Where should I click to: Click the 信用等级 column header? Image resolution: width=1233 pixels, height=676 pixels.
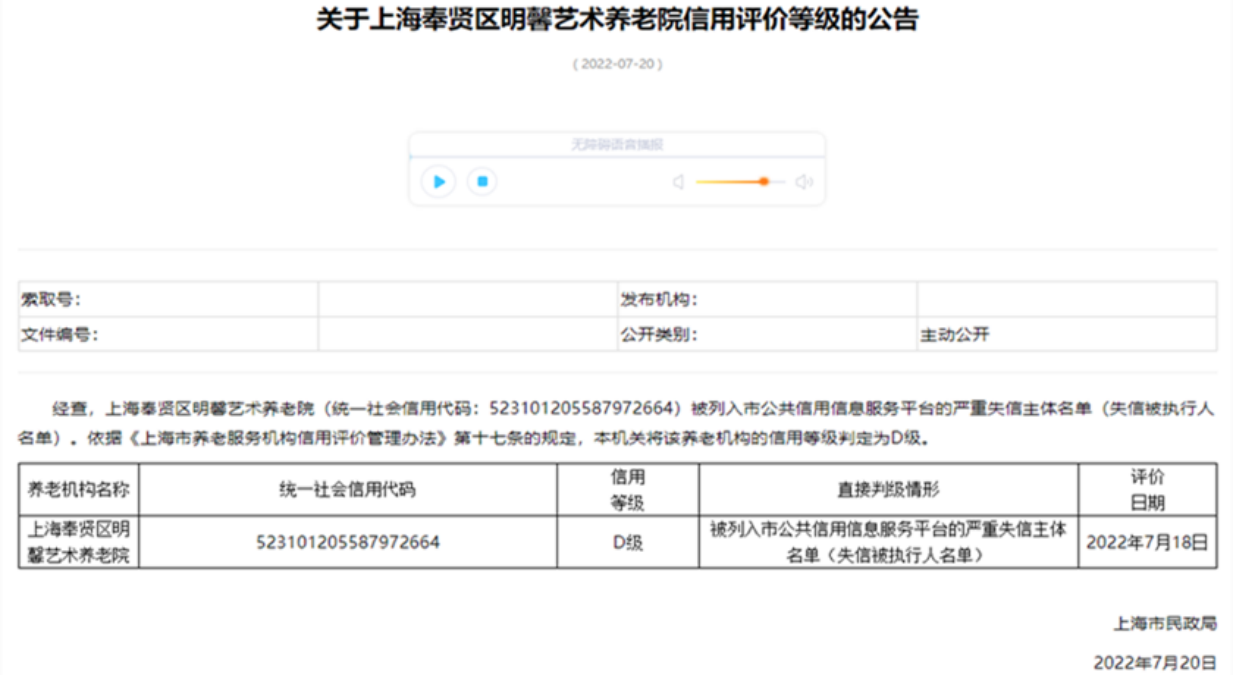pos(628,490)
